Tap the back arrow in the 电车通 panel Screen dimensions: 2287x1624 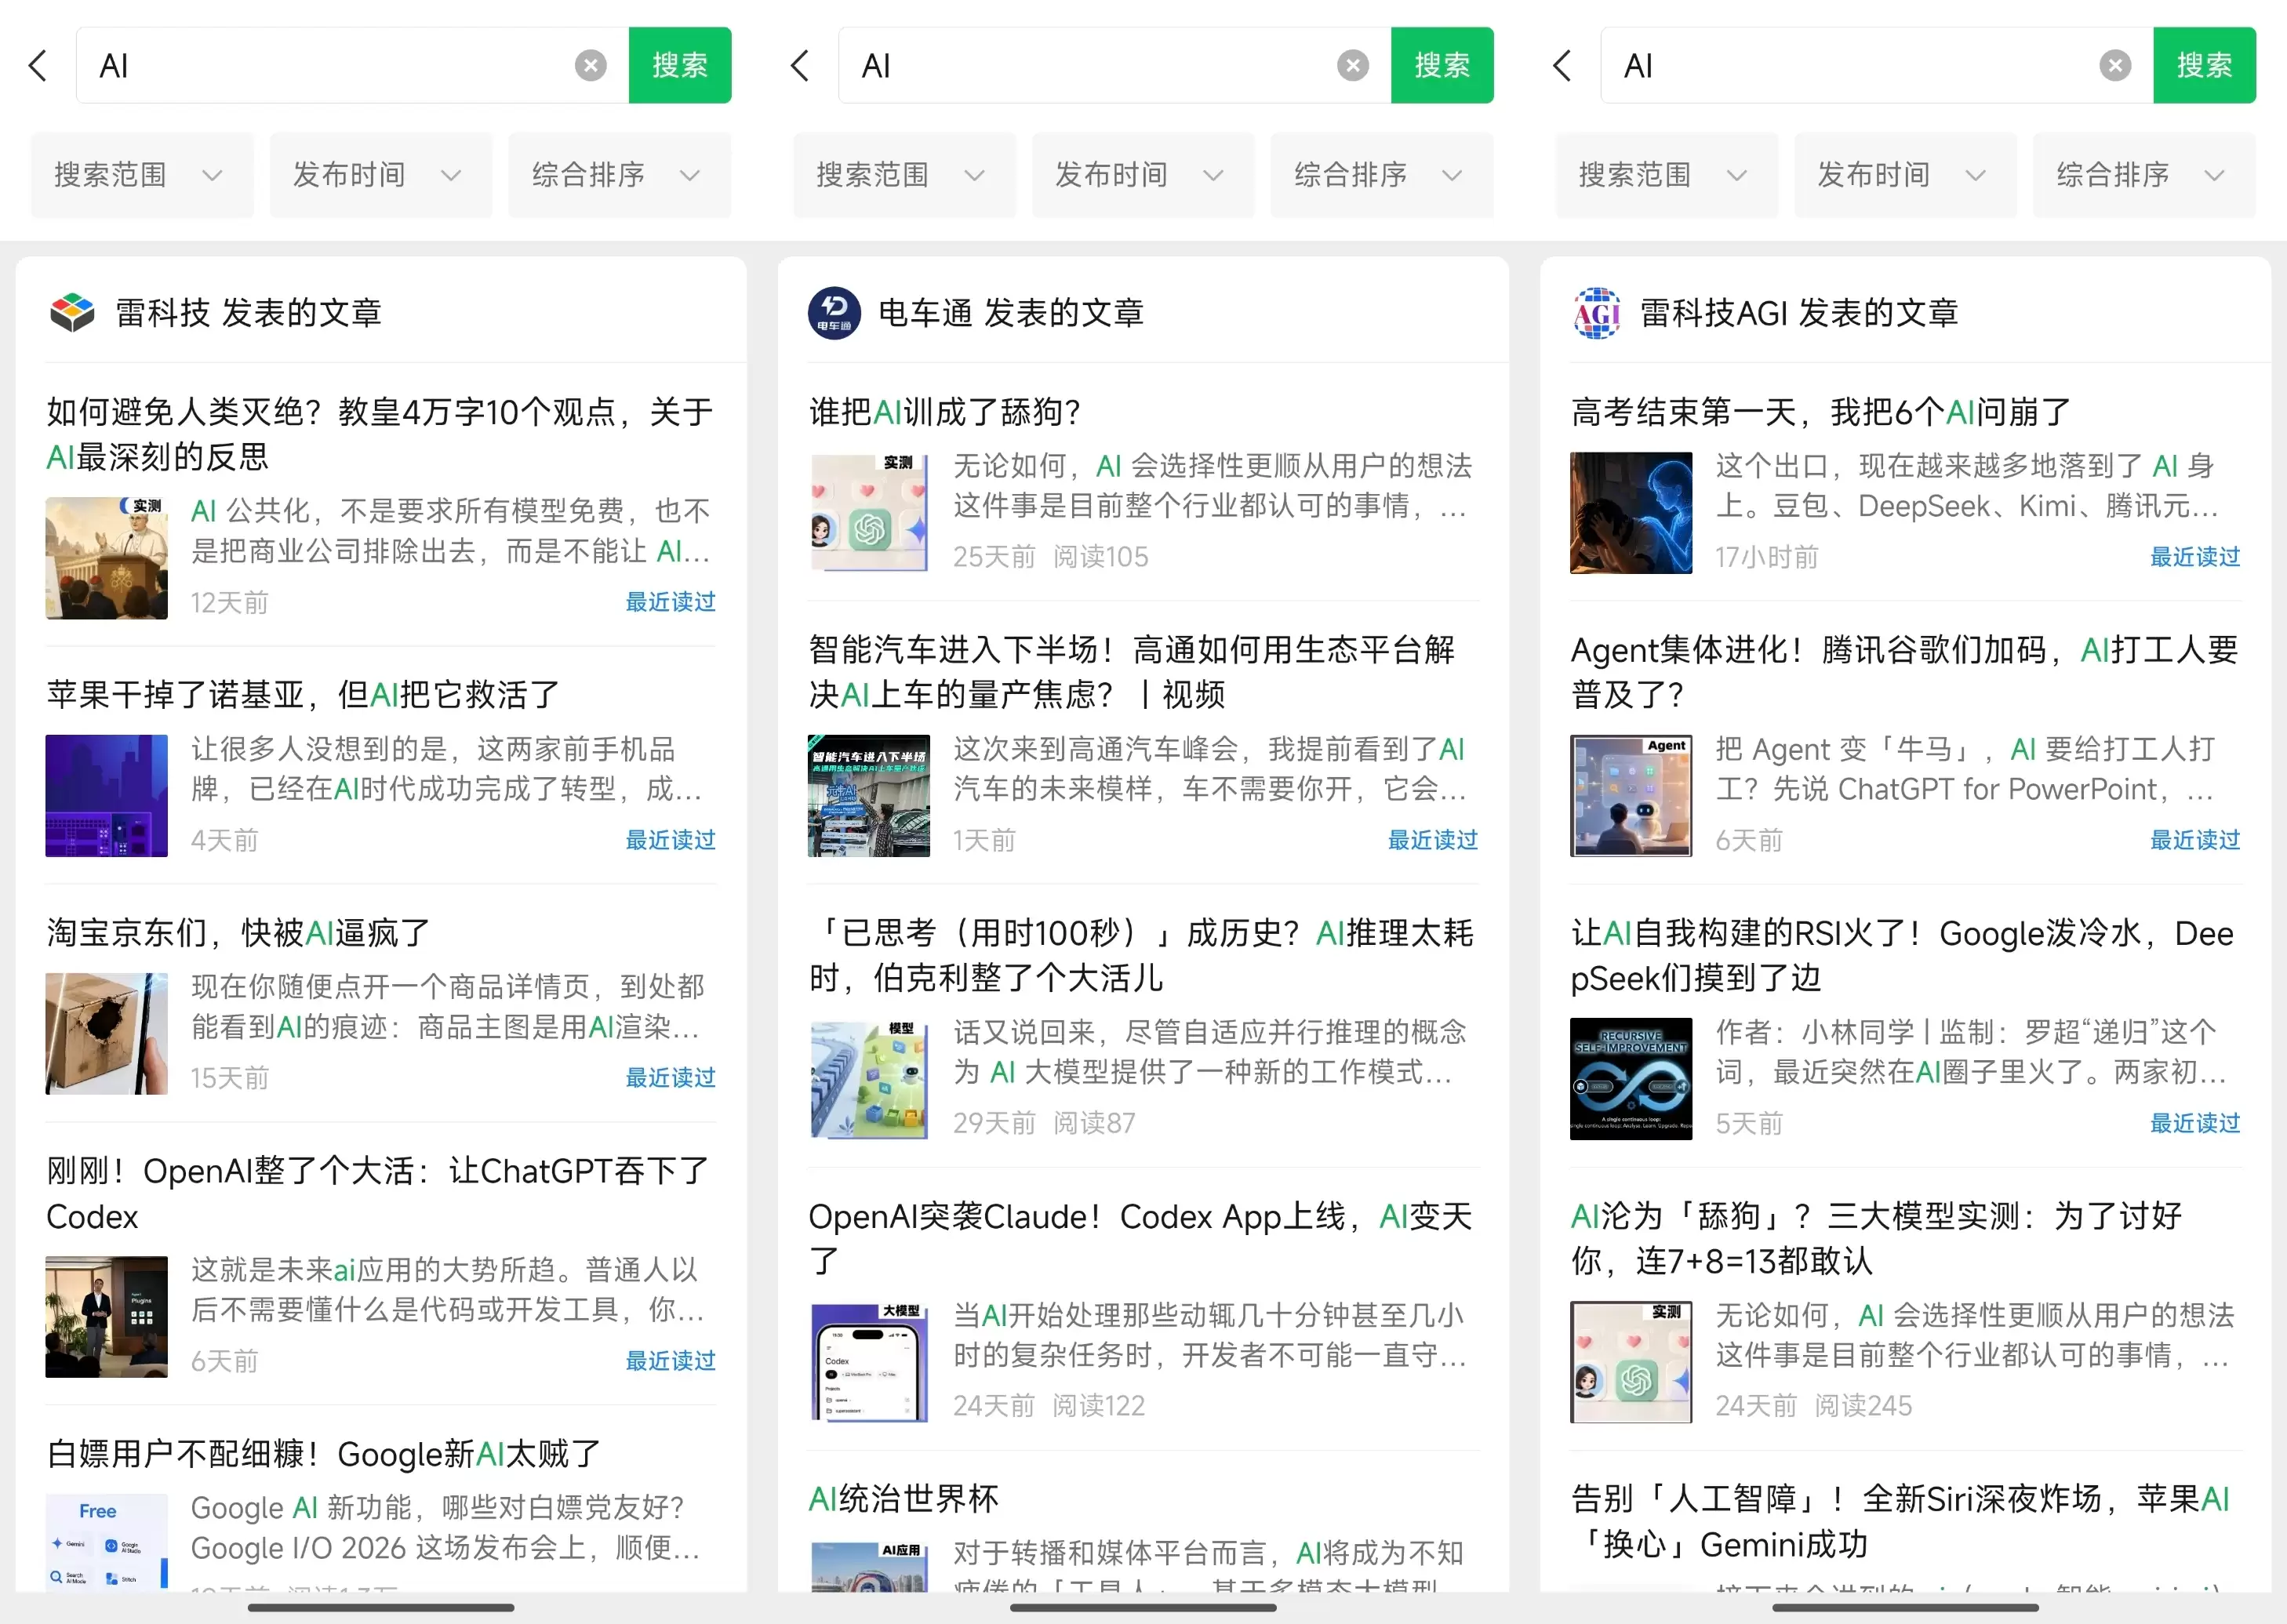tap(800, 66)
